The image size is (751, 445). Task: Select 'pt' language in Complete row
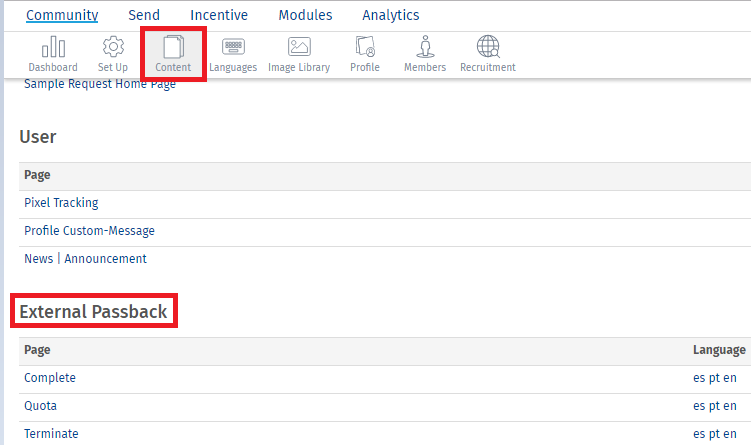click(714, 378)
